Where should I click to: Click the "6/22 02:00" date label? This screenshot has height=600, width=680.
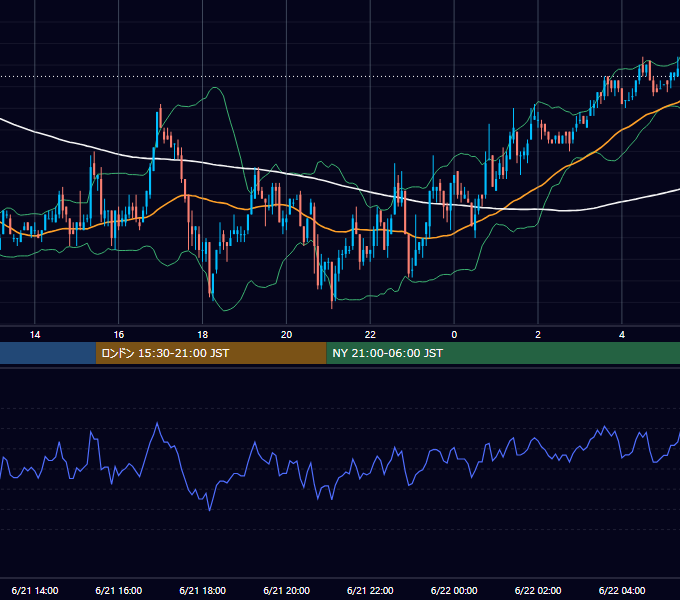click(538, 590)
